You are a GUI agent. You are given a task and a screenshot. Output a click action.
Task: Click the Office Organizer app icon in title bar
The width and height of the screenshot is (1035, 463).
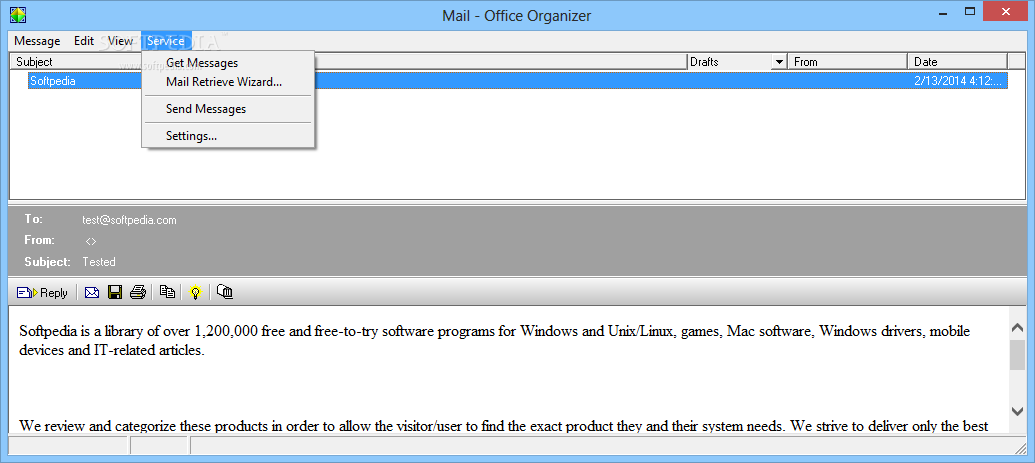[18, 13]
